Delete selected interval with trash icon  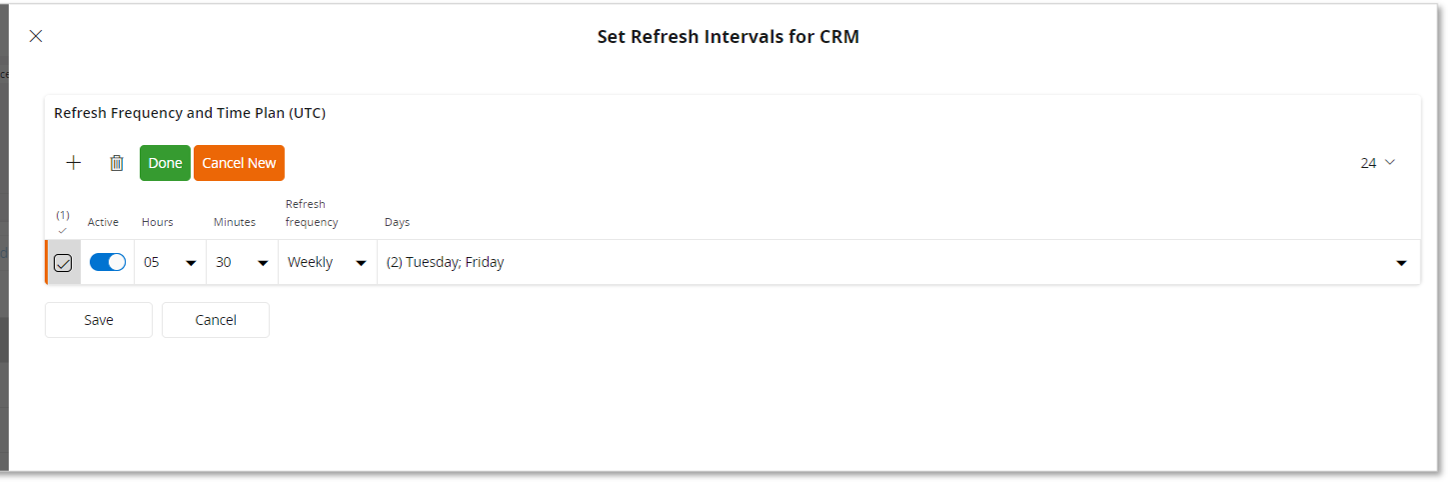tap(117, 163)
